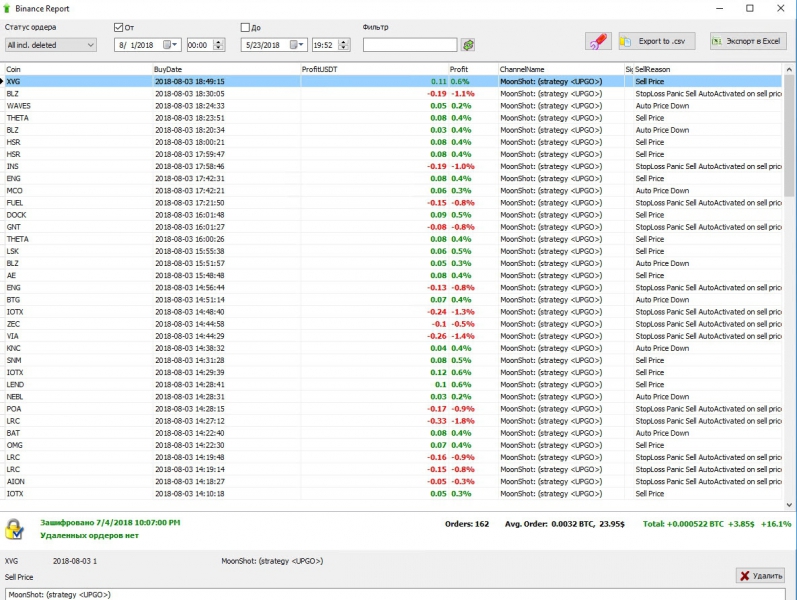Open the 8/1/2018 date picker dropdown
Viewport: 797px width, 600px height.
170,45
